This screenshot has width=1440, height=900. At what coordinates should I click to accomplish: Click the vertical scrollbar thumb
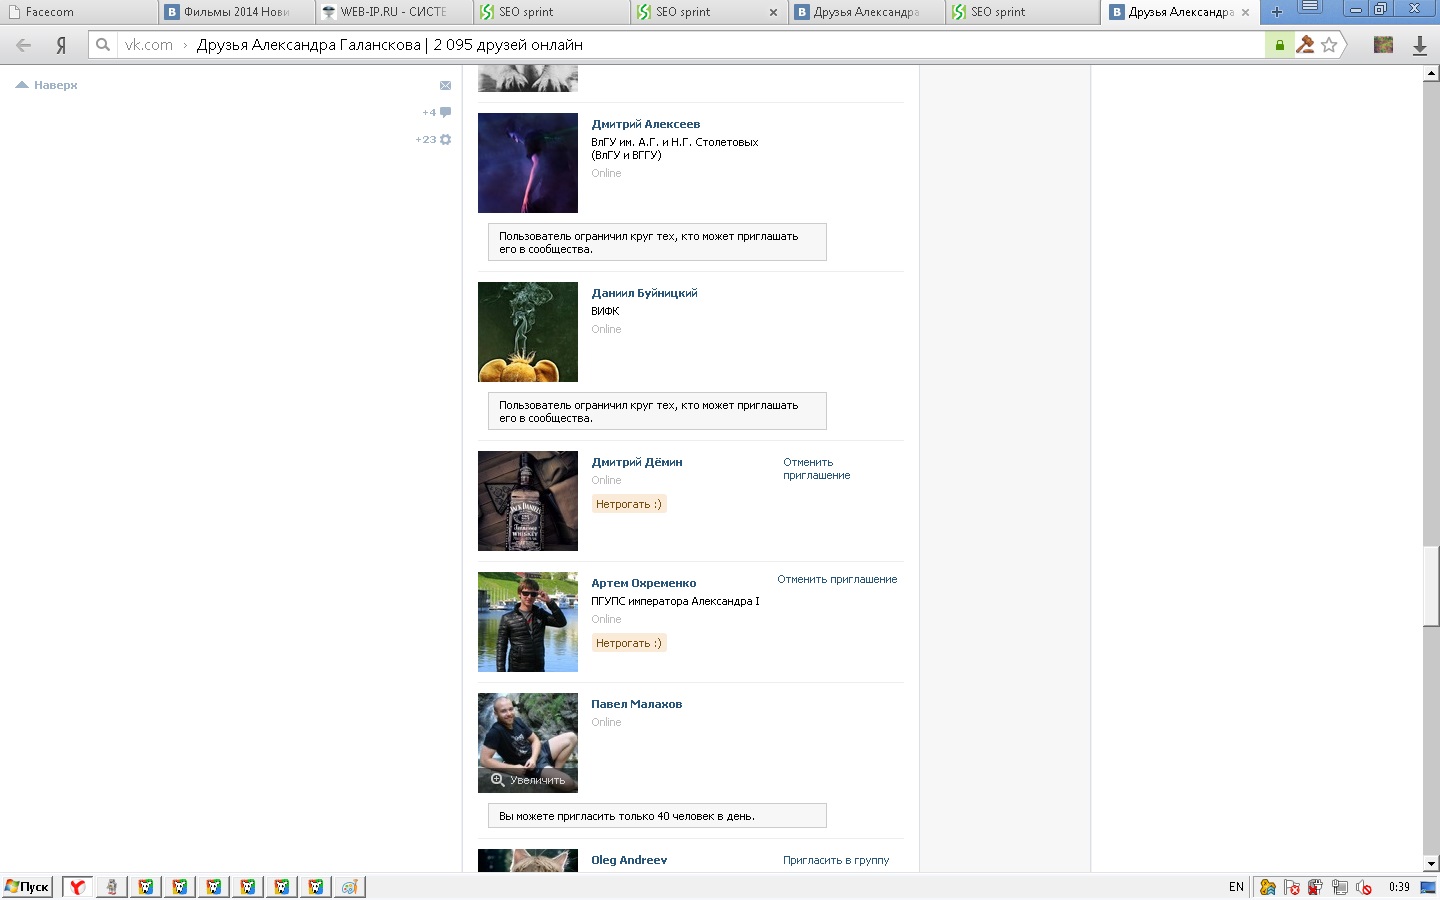tap(1431, 586)
